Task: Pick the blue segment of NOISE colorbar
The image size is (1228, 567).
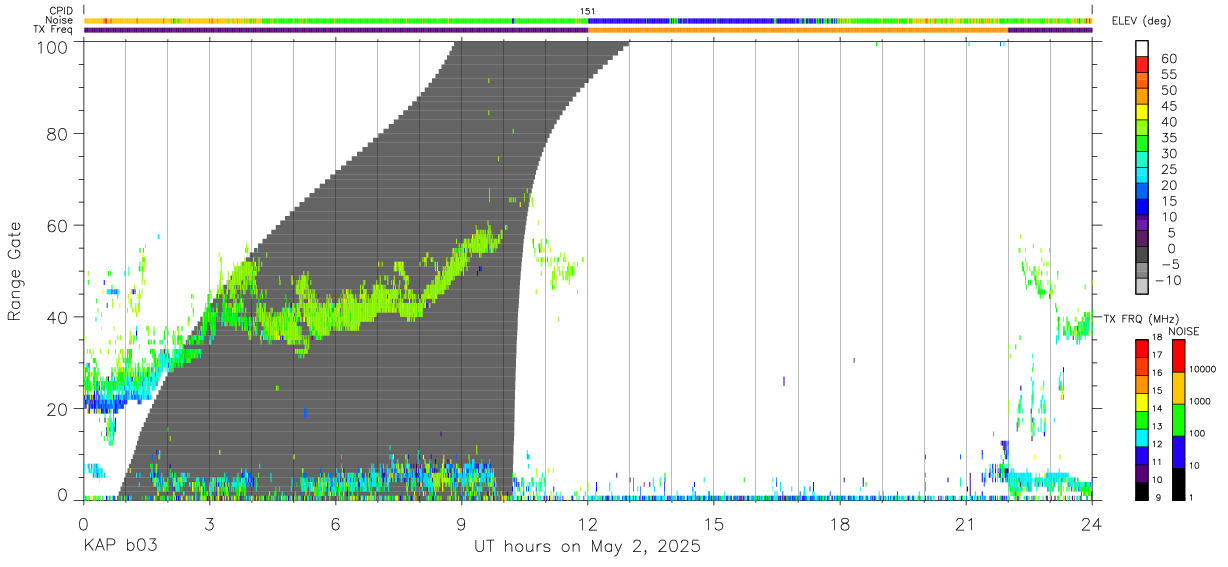Action: [1178, 452]
